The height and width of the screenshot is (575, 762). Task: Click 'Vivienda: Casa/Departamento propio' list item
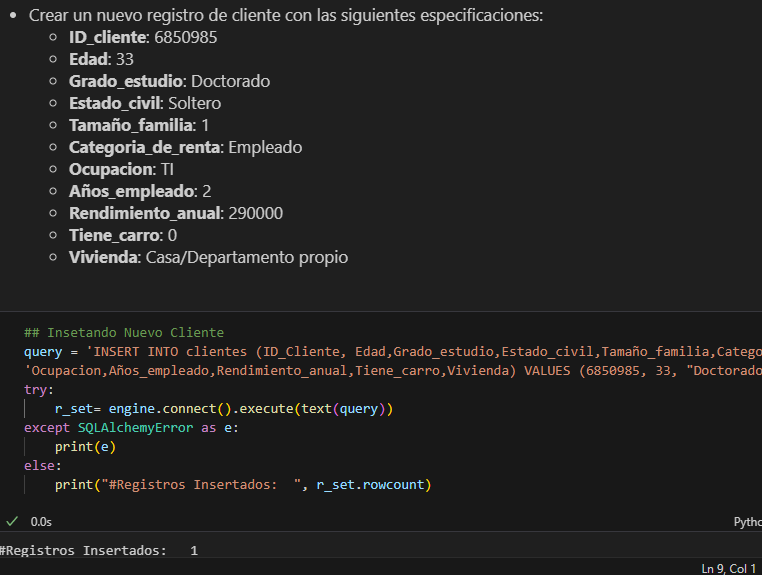point(208,257)
